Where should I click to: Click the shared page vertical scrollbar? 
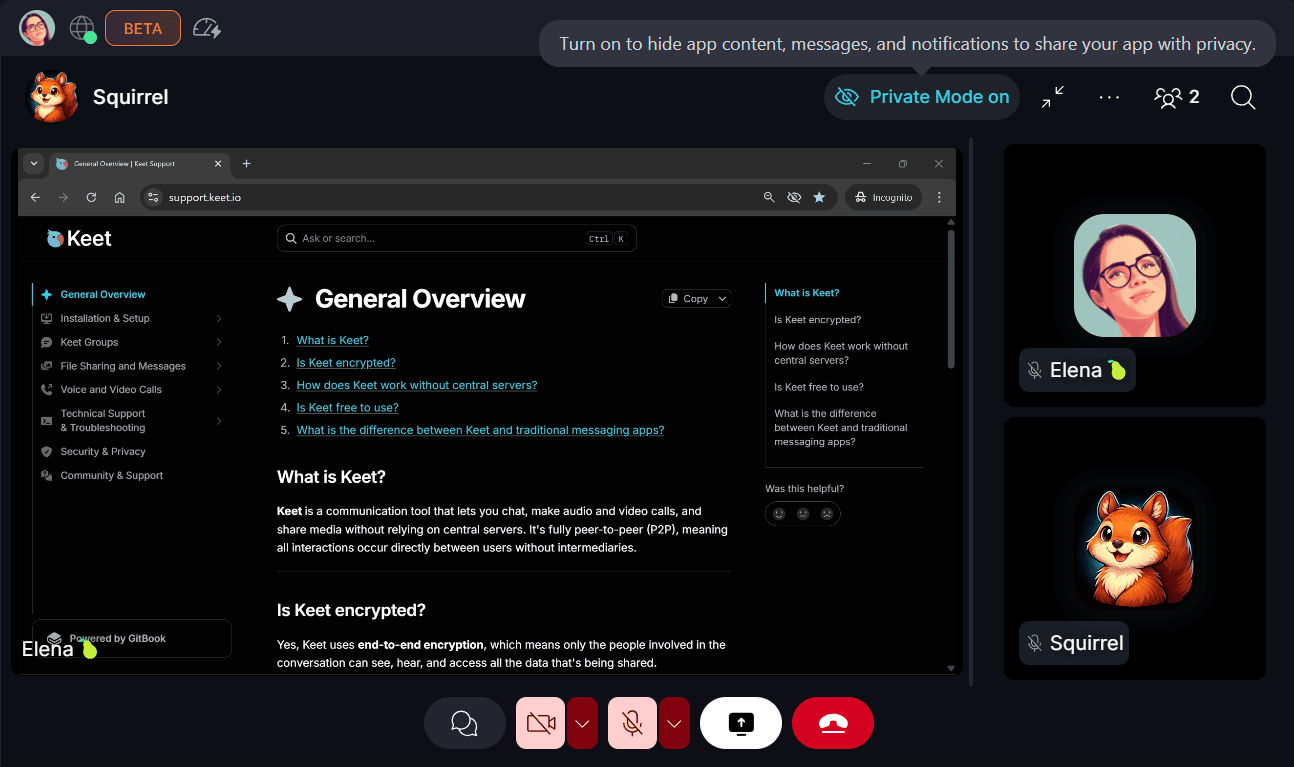pyautogui.click(x=951, y=298)
